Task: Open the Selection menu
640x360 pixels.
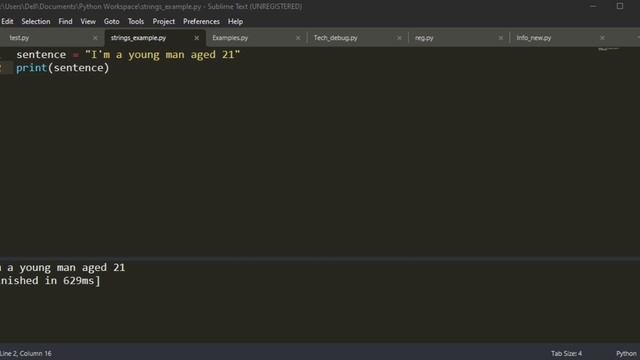Action: pyautogui.click(x=36, y=21)
